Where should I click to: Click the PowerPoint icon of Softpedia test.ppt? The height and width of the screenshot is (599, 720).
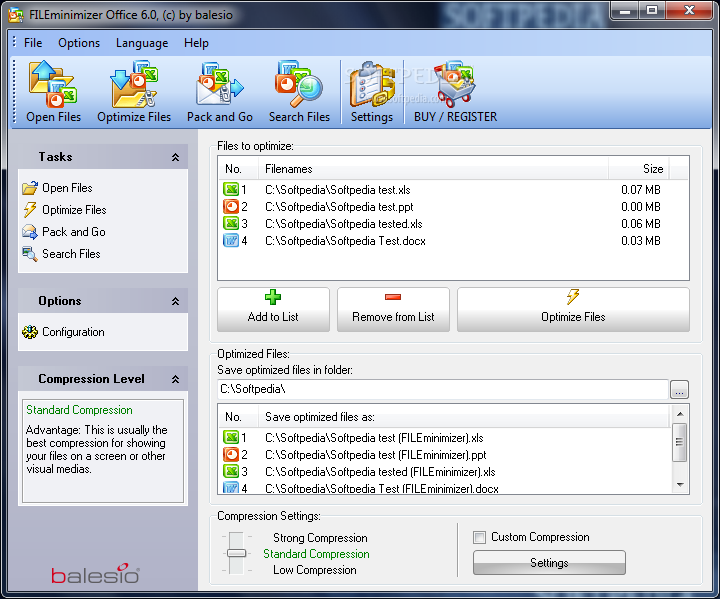tap(231, 206)
